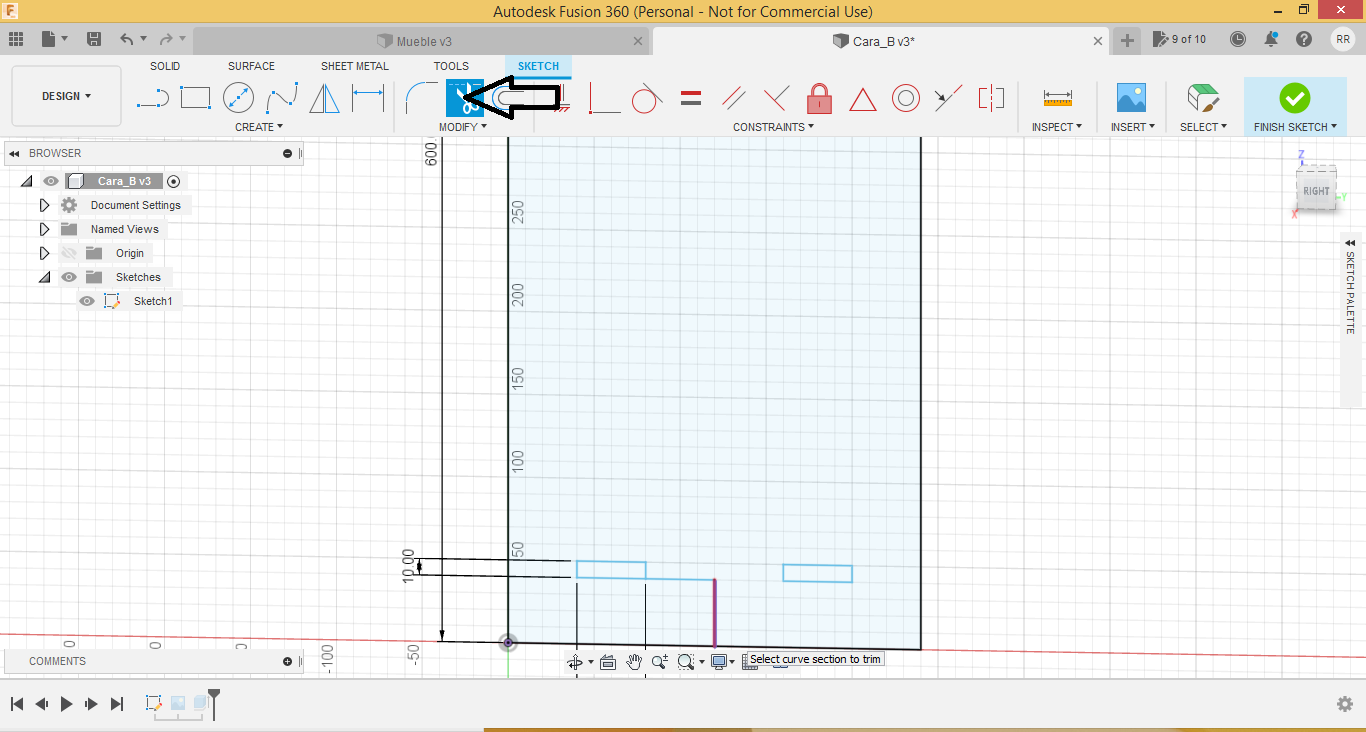The width and height of the screenshot is (1366, 732).
Task: Apply the Perpendicular constraint
Action: click(776, 98)
